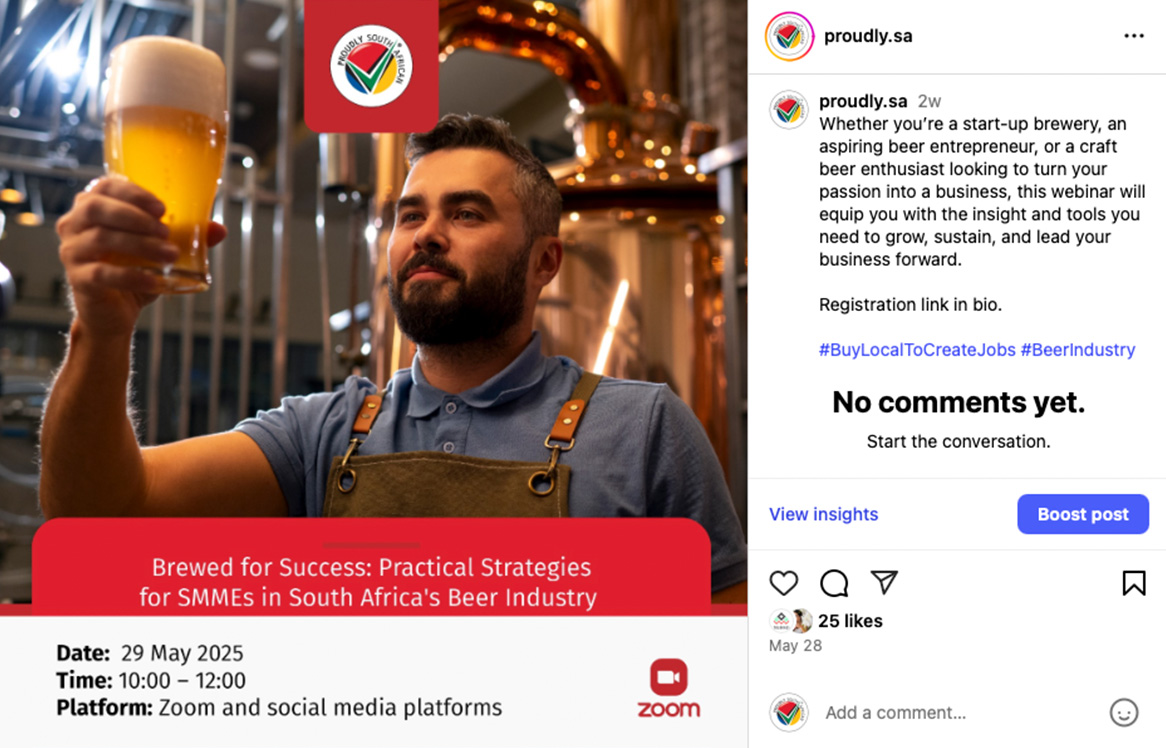
Task: Open proudly.sa username in the header
Action: pyautogui.click(x=868, y=36)
